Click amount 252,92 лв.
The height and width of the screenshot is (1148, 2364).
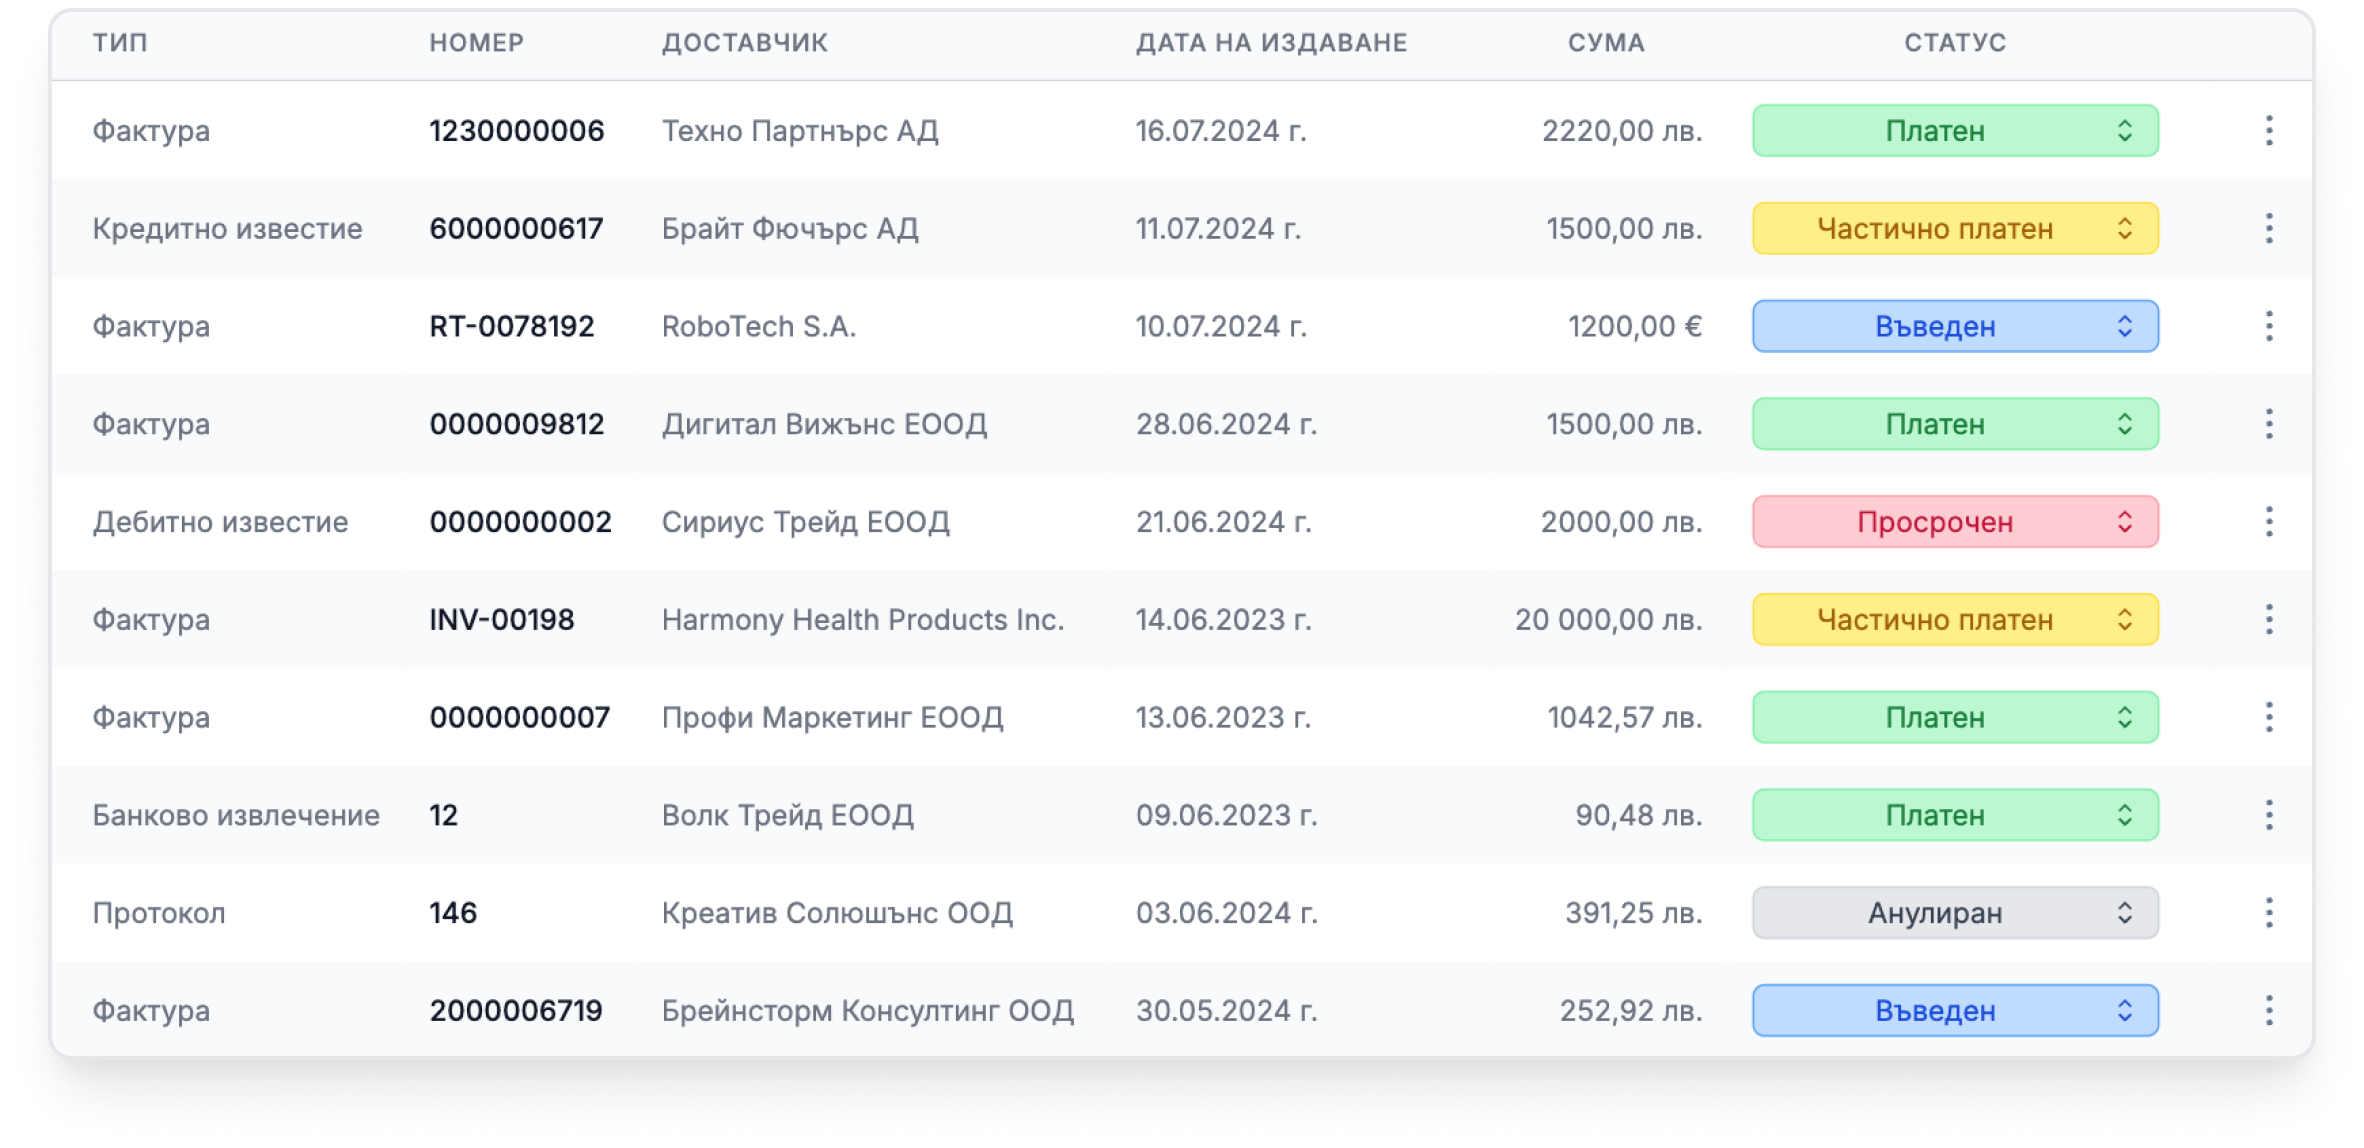tap(1631, 1011)
